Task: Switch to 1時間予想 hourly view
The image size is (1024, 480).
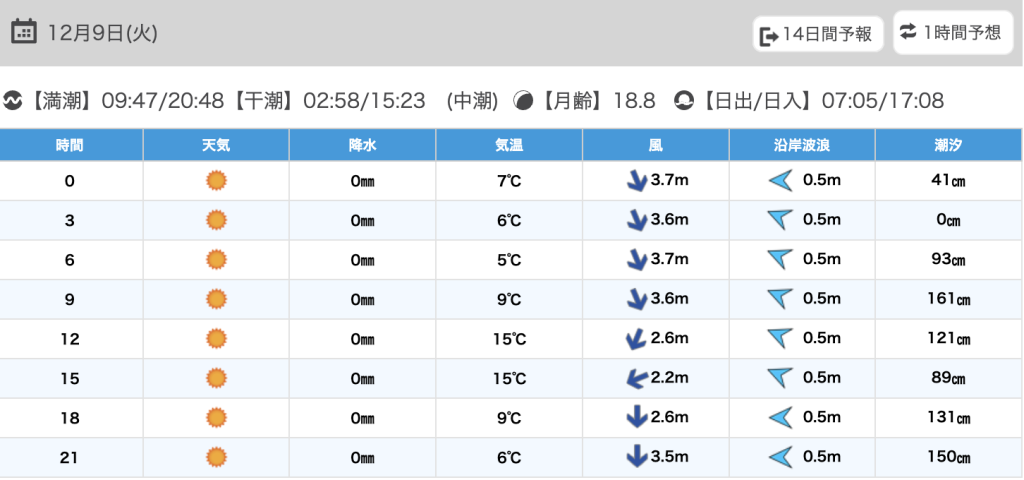Action: [950, 33]
